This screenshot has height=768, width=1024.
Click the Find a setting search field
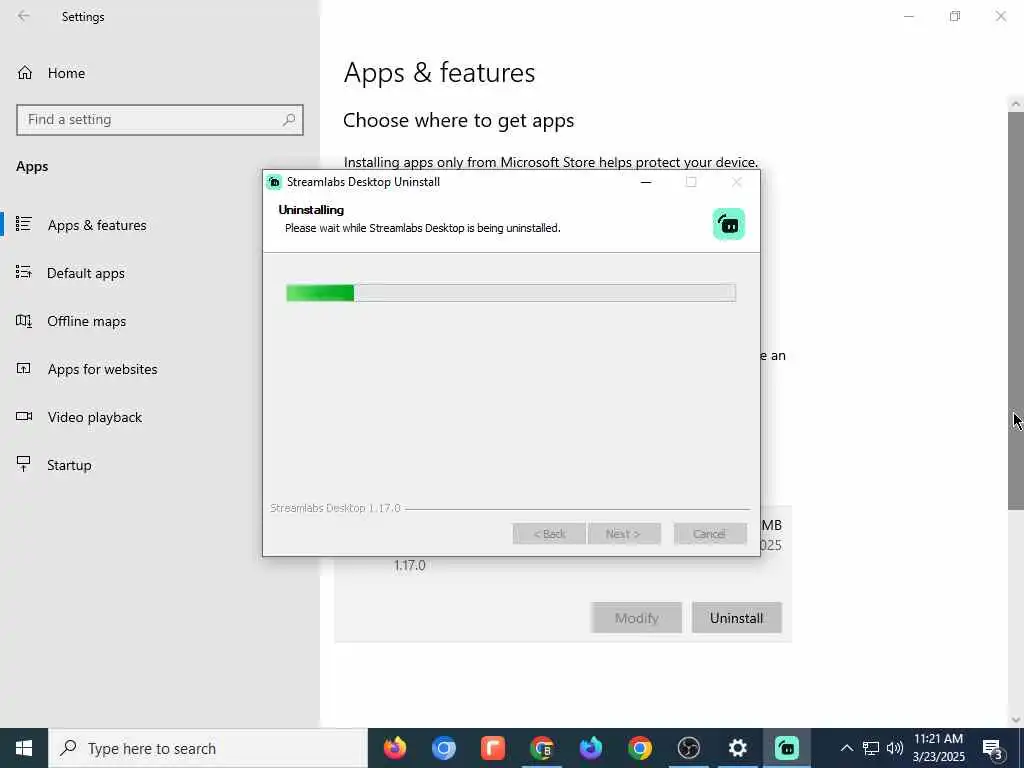(x=159, y=120)
